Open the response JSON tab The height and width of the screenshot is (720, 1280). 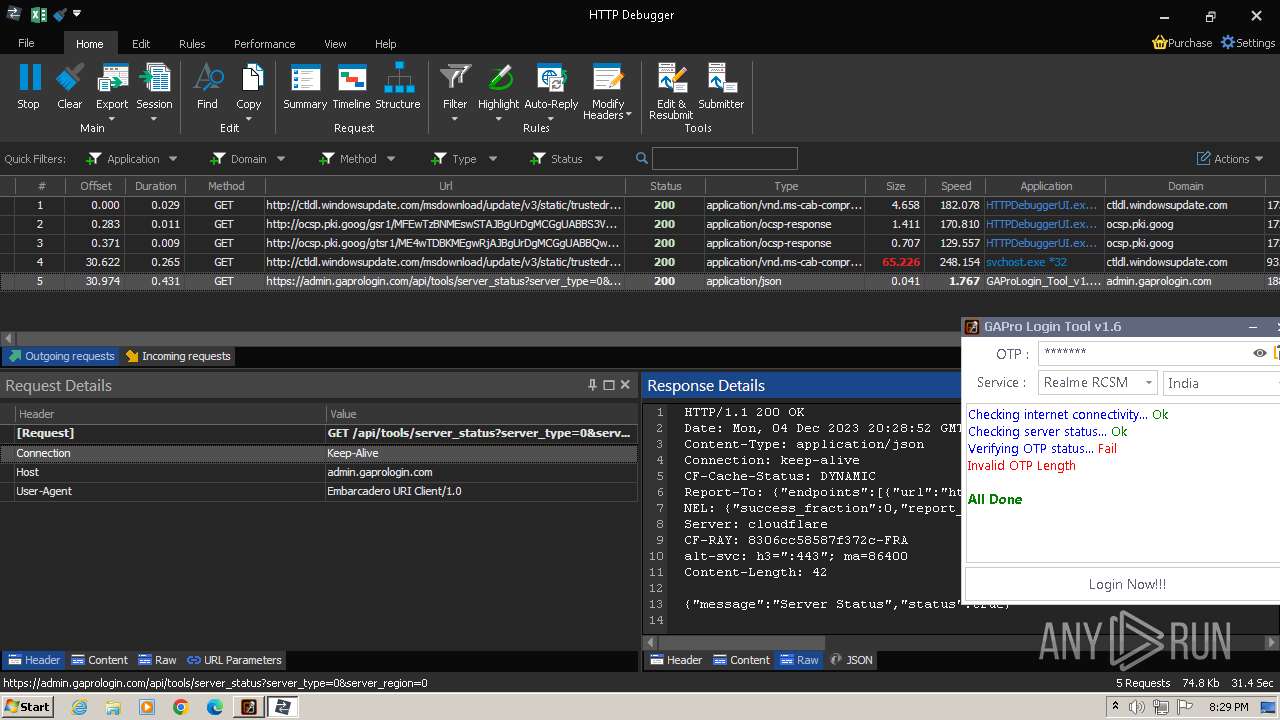coord(852,660)
